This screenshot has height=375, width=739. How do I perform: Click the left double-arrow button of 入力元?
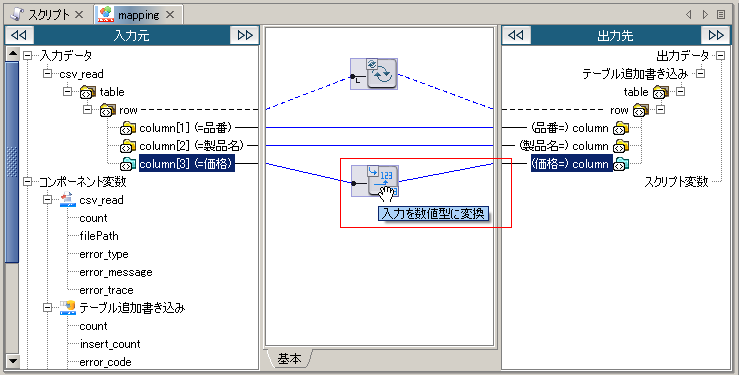(x=19, y=35)
